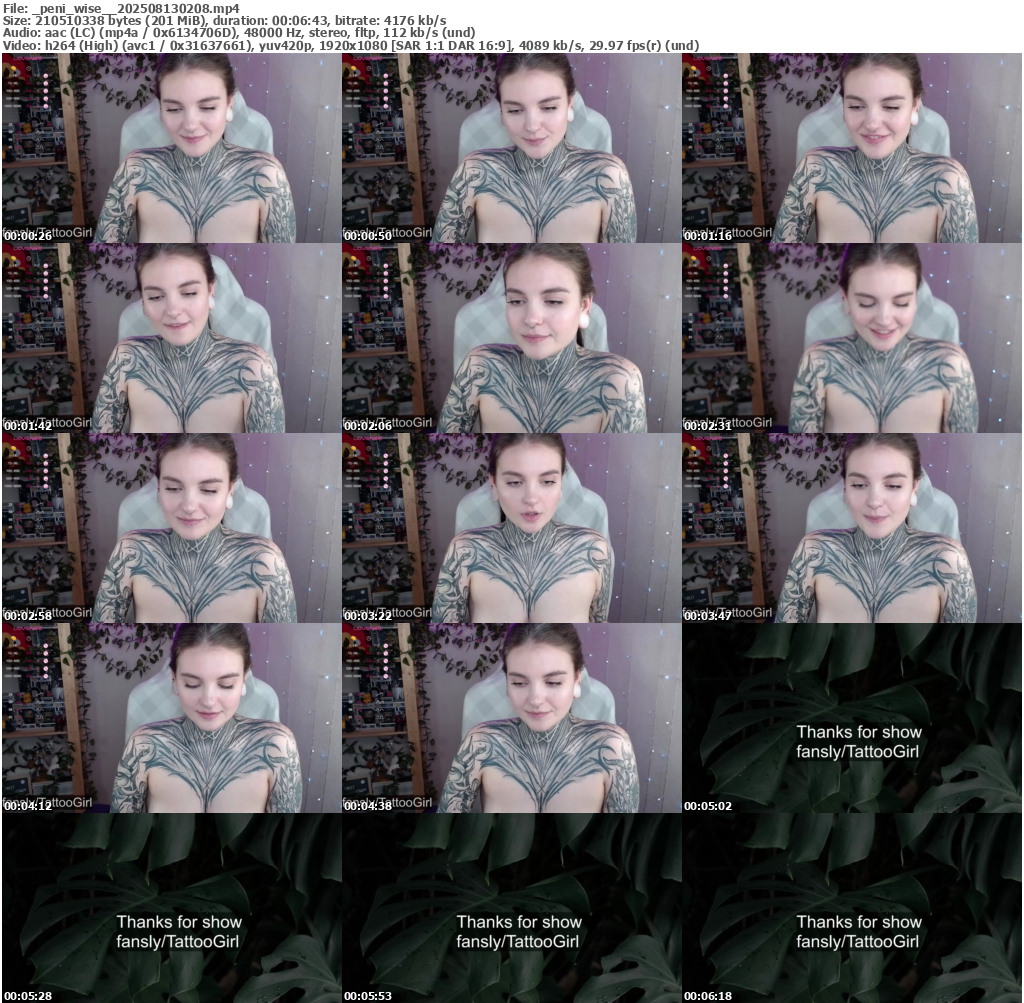Open the thumbnail at 00:02:58
The height and width of the screenshot is (1003, 1024).
171,528
